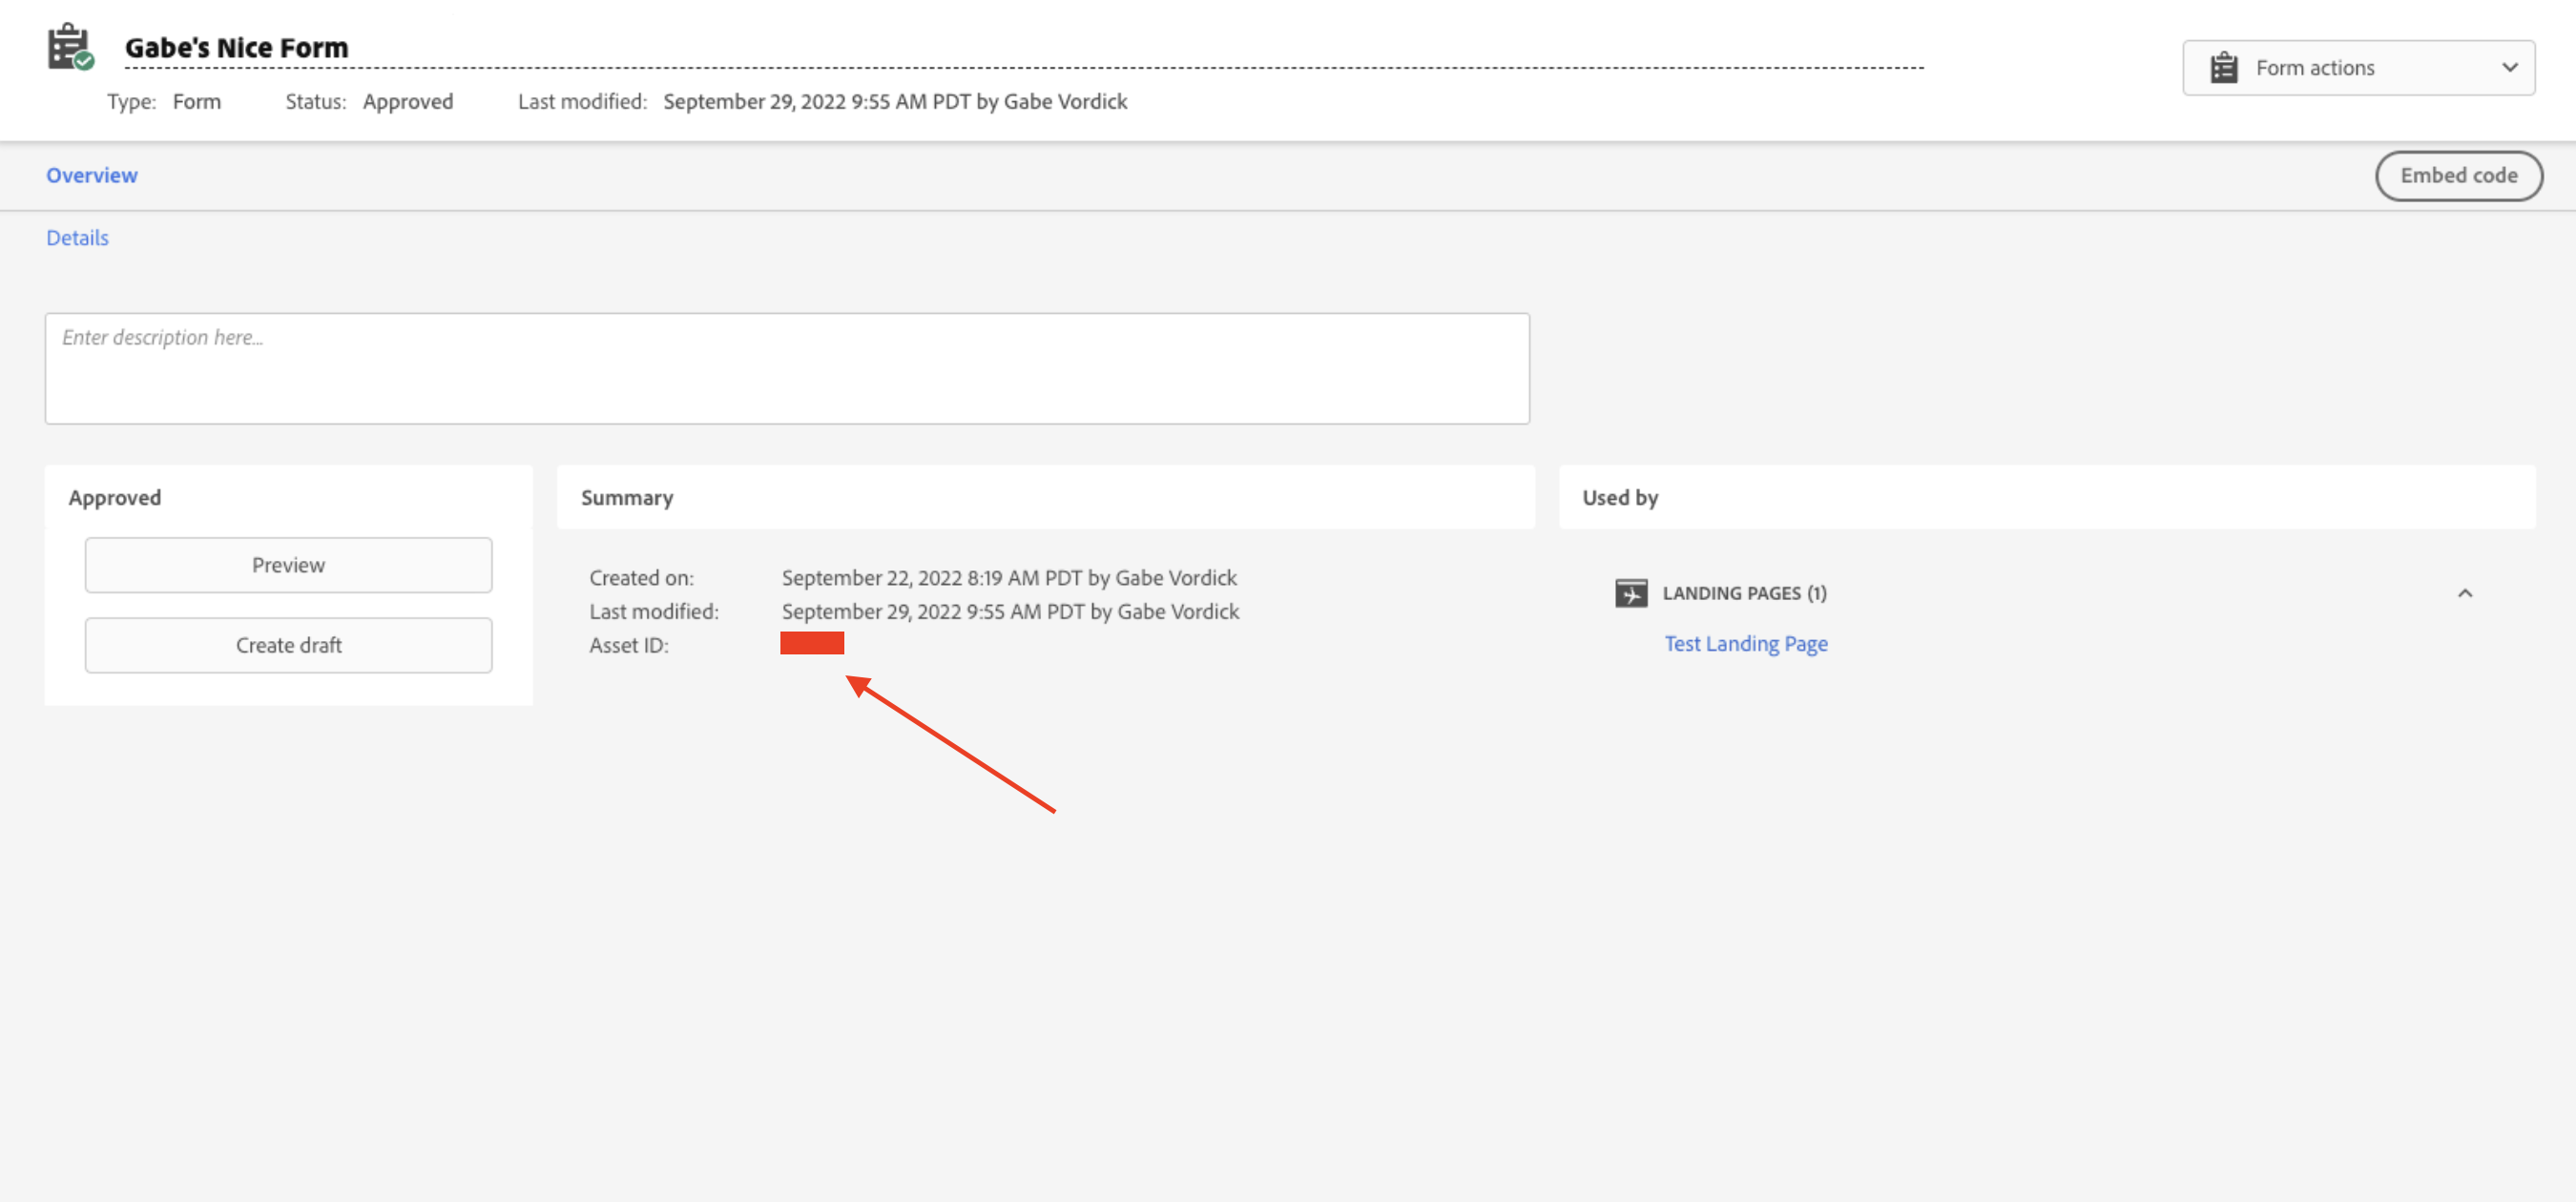This screenshot has height=1202, width=2576.
Task: Click the LANDING PAGES (1) heading
Action: [x=1744, y=593]
